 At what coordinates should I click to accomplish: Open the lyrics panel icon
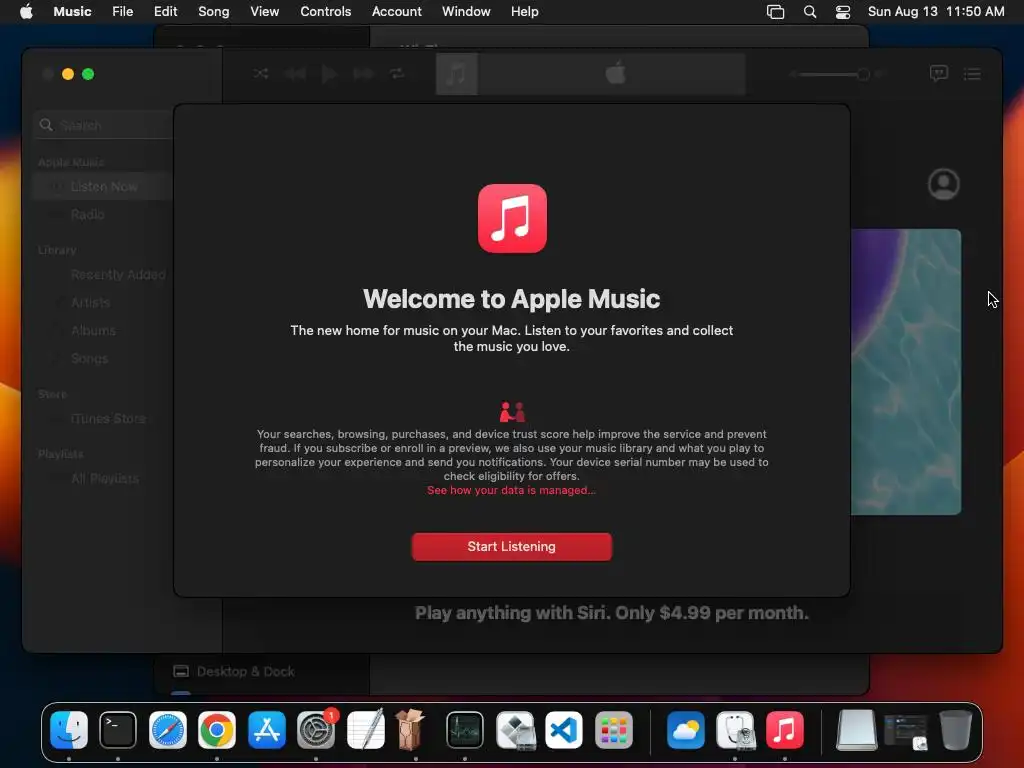tap(938, 73)
